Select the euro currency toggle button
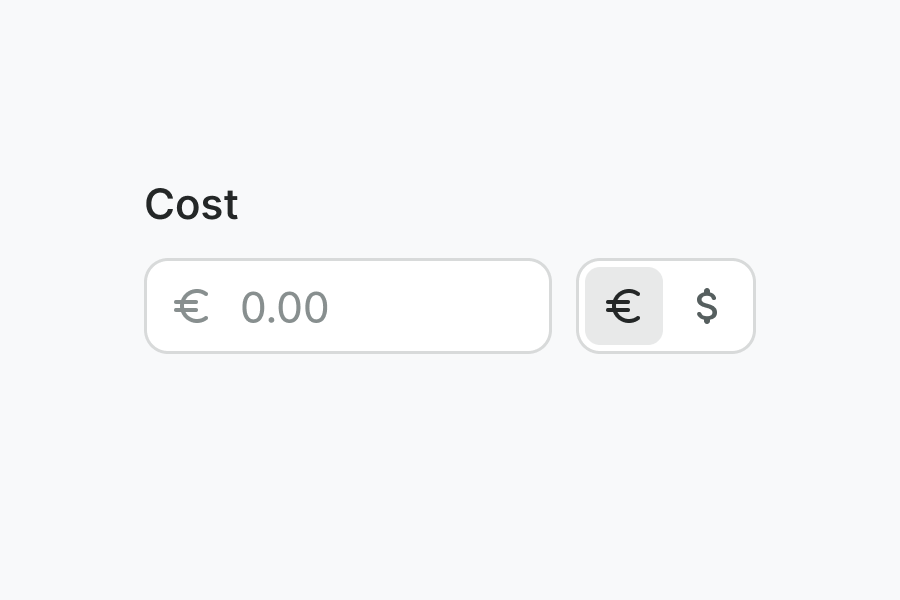The height and width of the screenshot is (600, 900). [x=624, y=306]
